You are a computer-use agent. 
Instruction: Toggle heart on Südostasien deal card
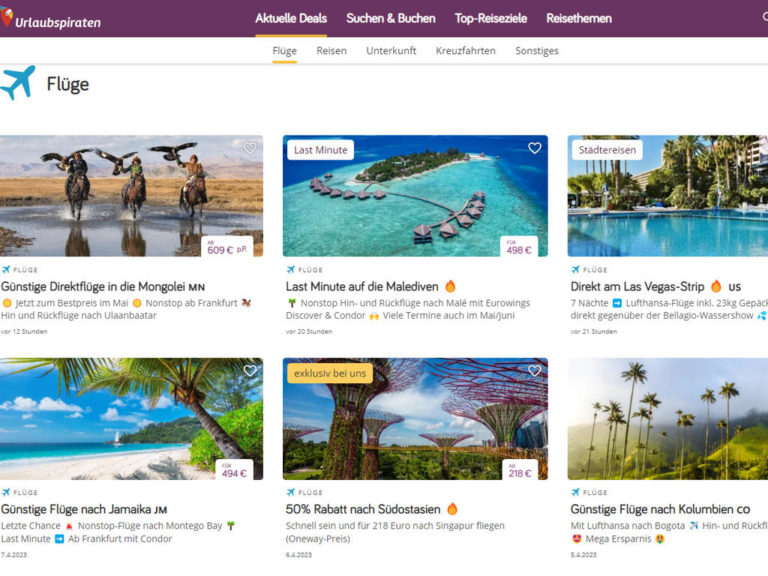click(534, 371)
